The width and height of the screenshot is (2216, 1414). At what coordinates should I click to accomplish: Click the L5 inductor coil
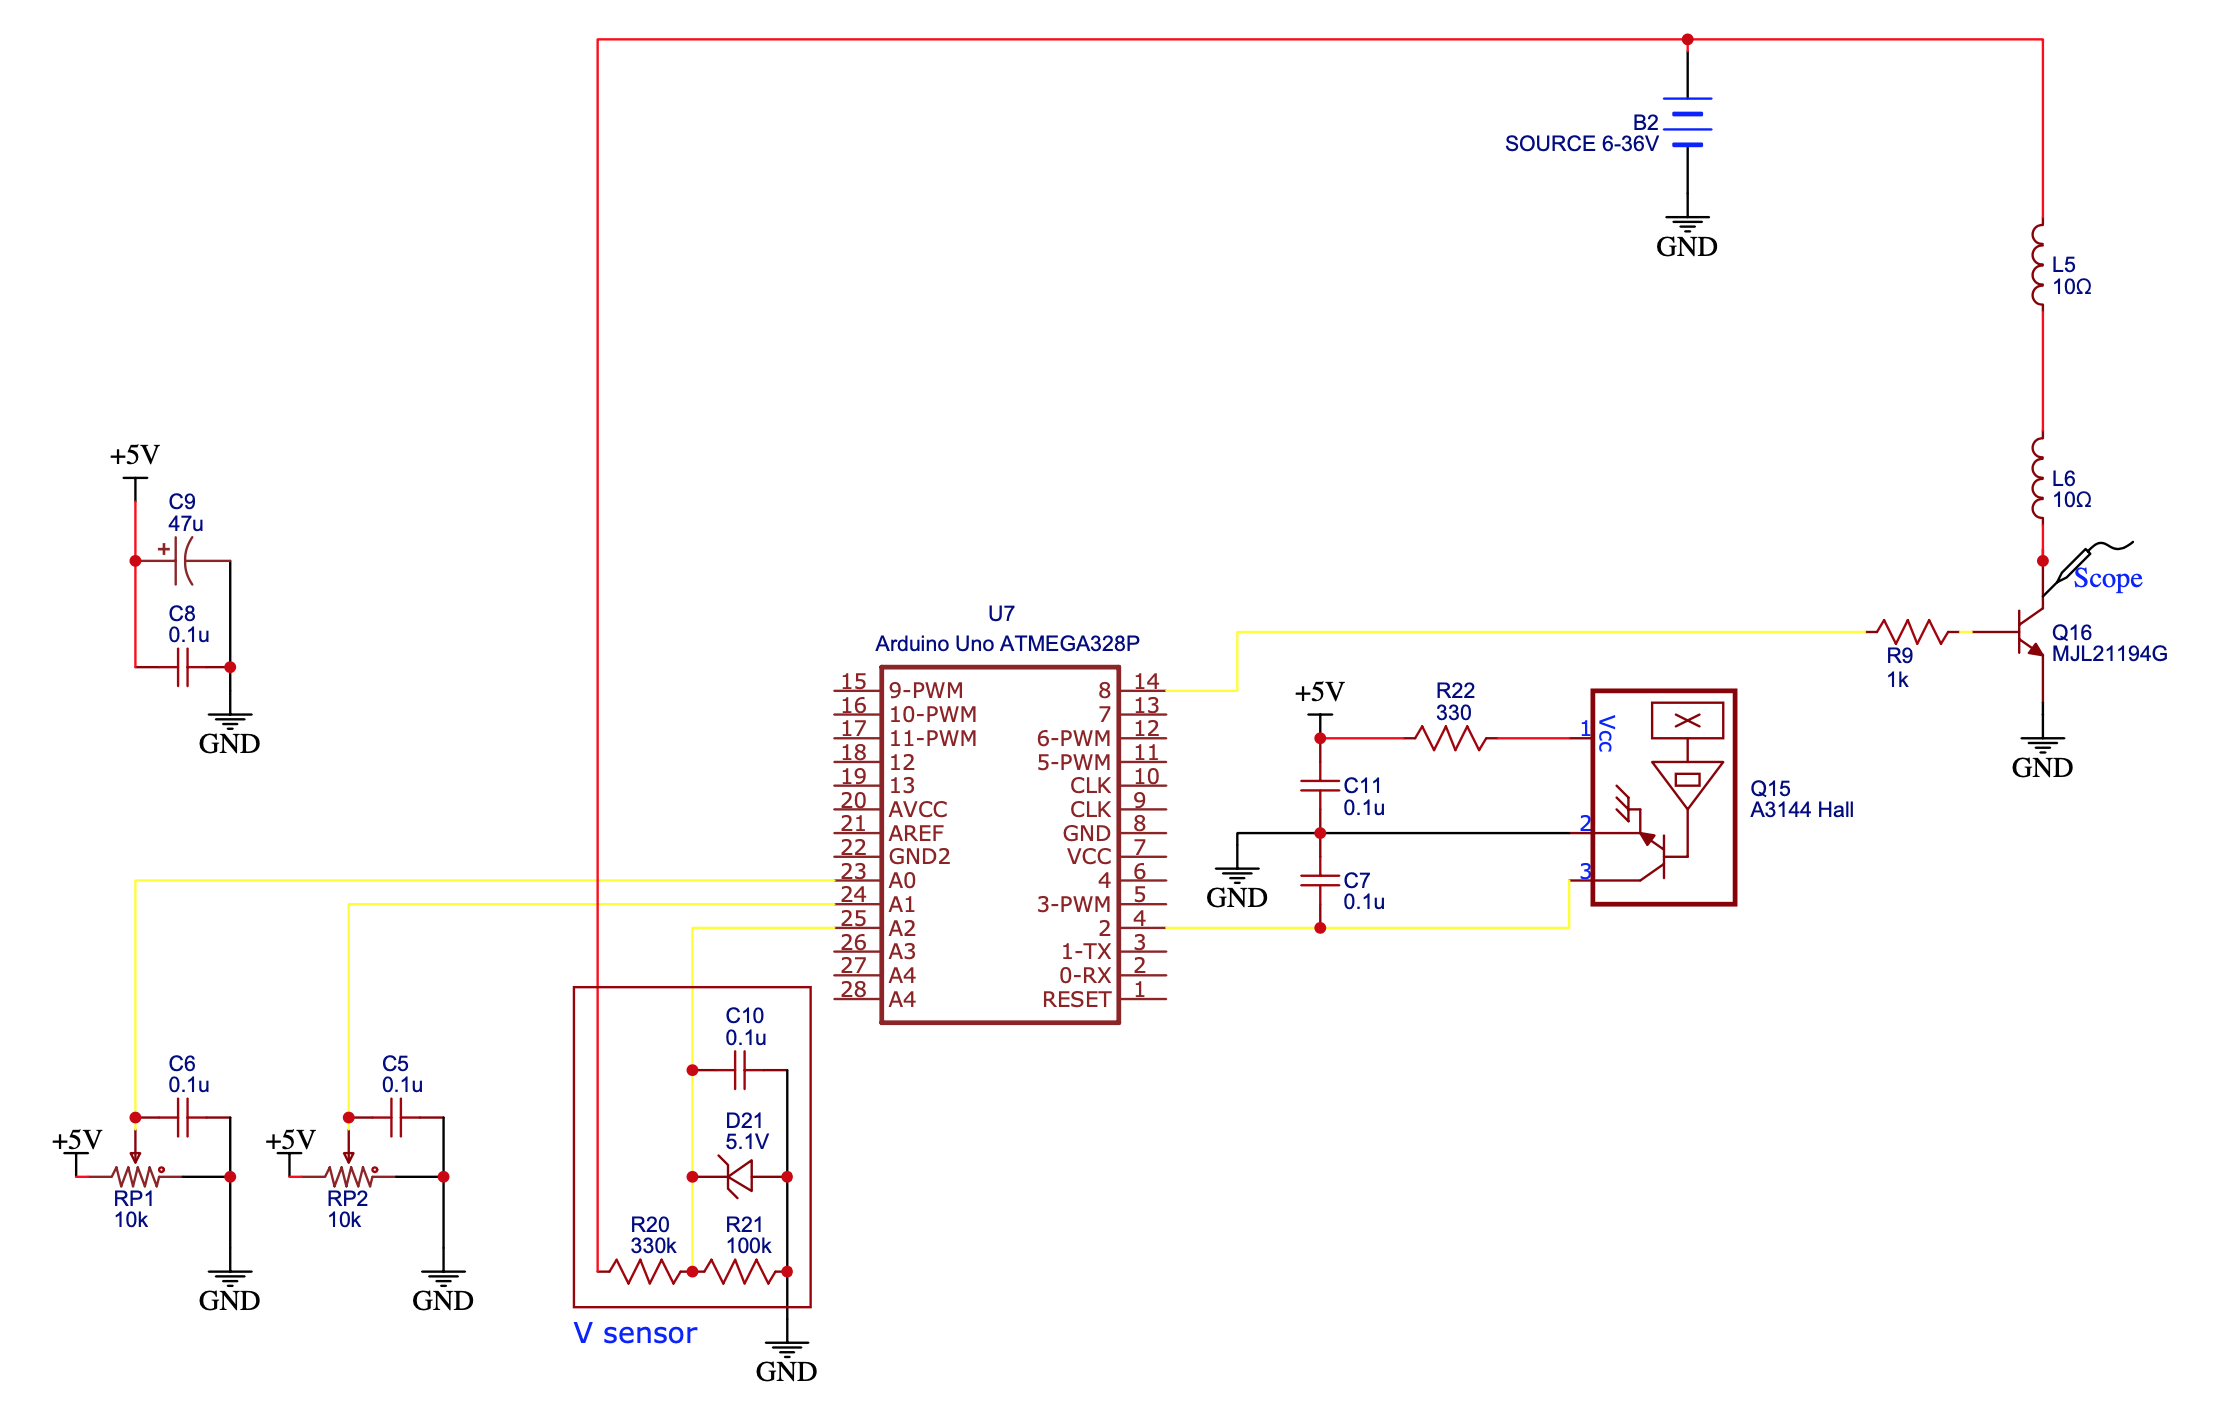pos(2039,265)
